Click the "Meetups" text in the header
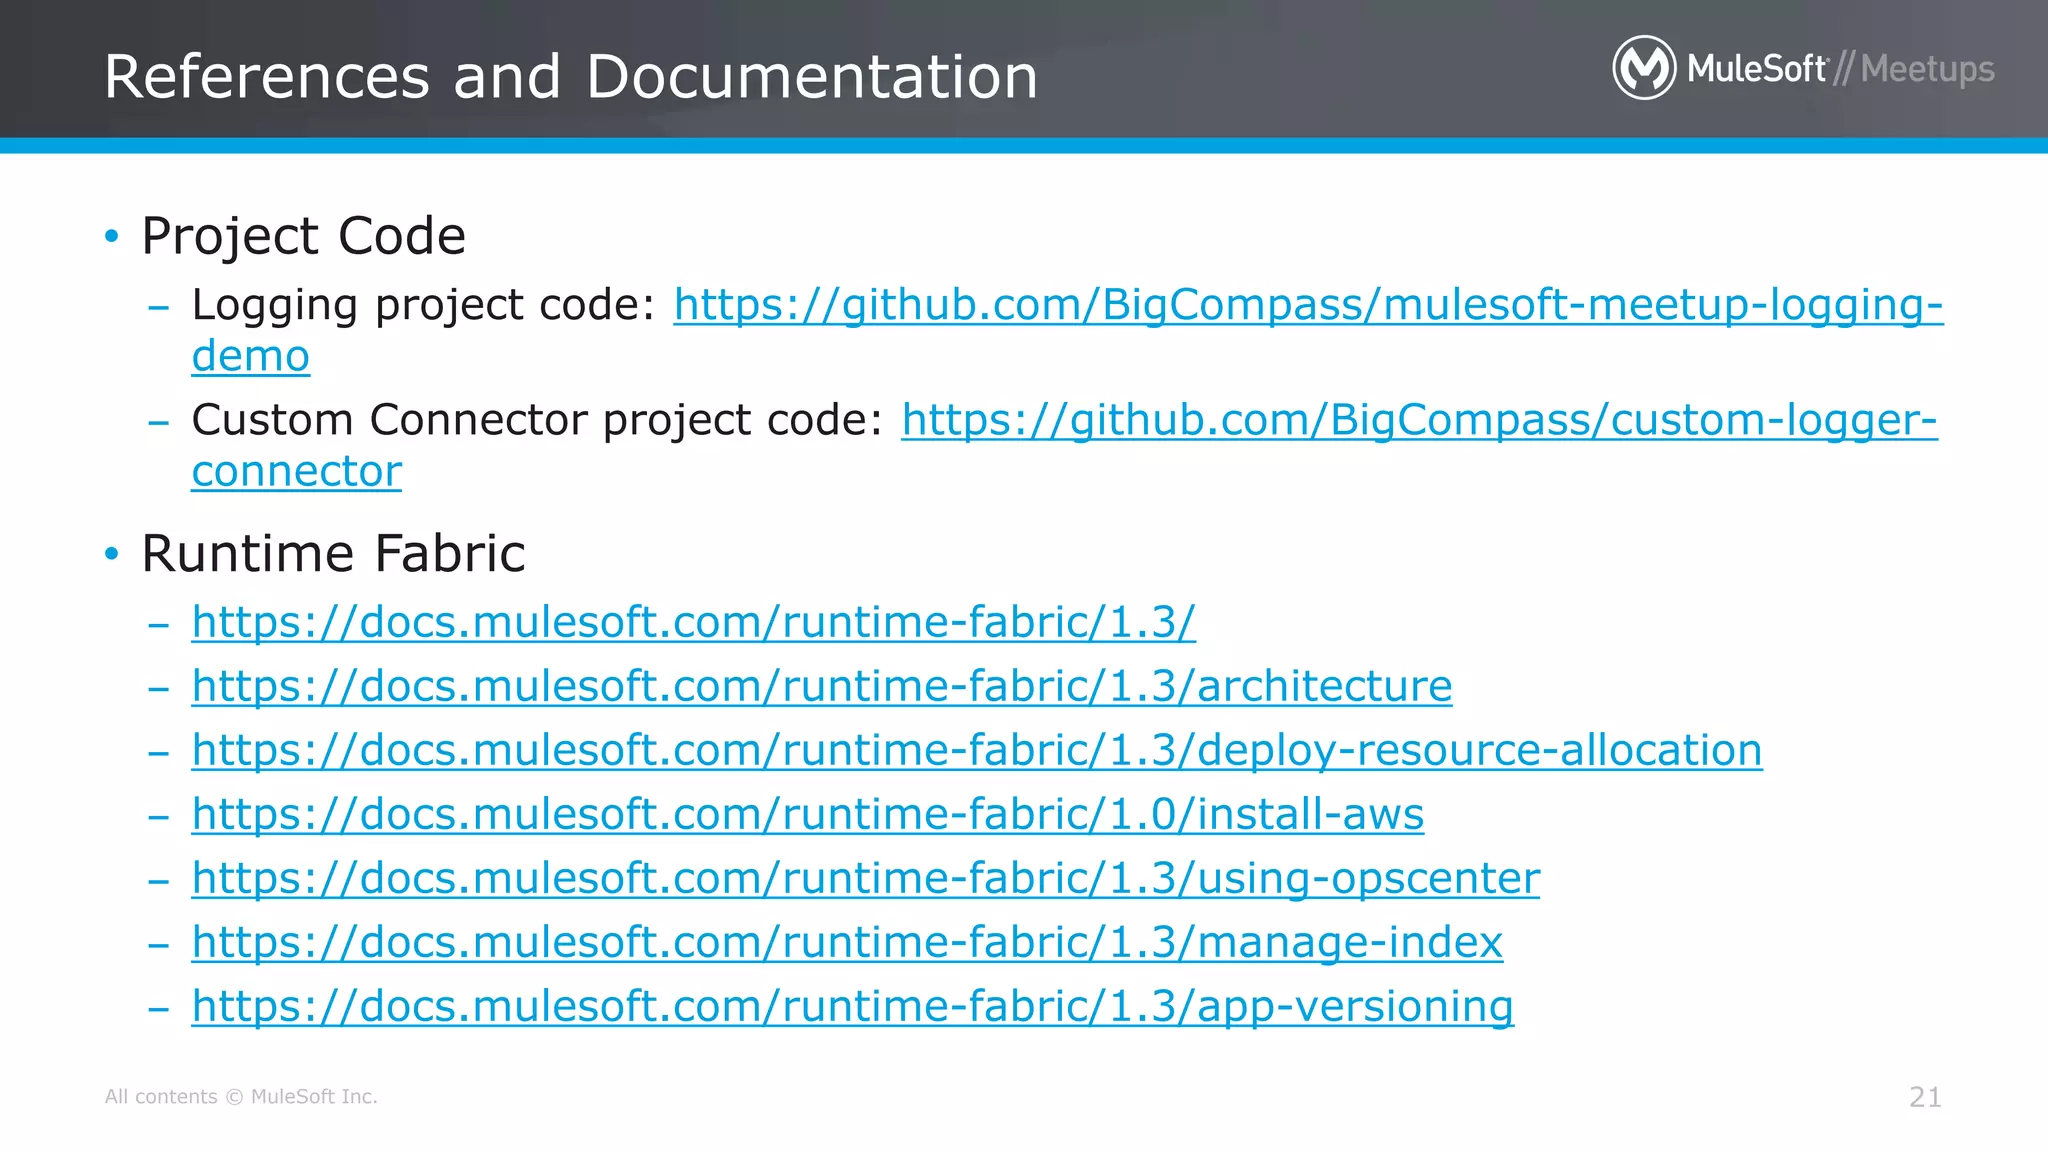 coord(1927,69)
